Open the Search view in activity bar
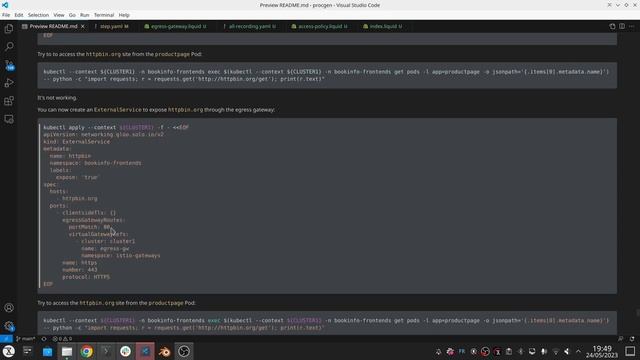Viewport: 640px width, 360px height. (9, 47)
